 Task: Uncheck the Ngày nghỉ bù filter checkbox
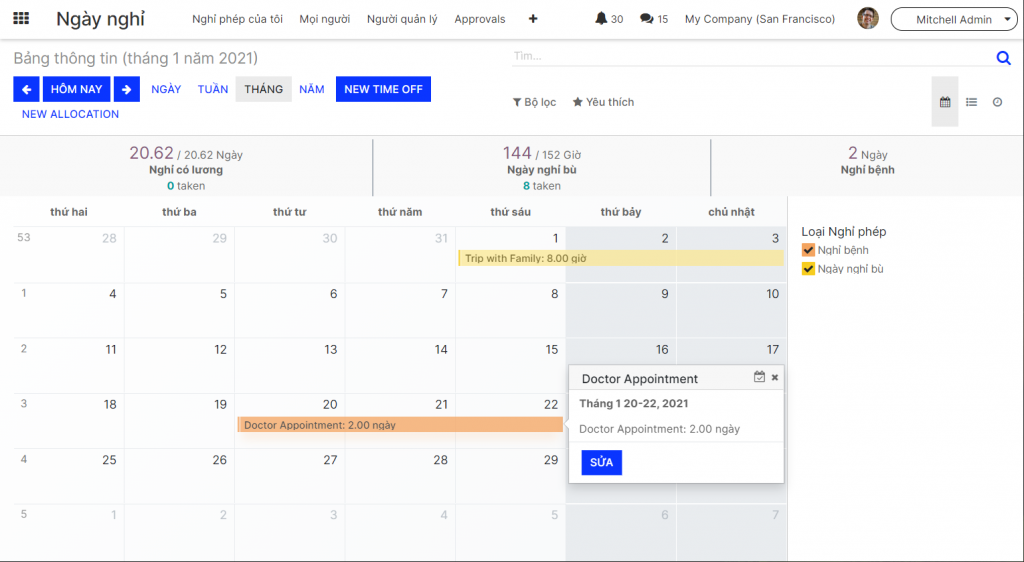(808, 269)
